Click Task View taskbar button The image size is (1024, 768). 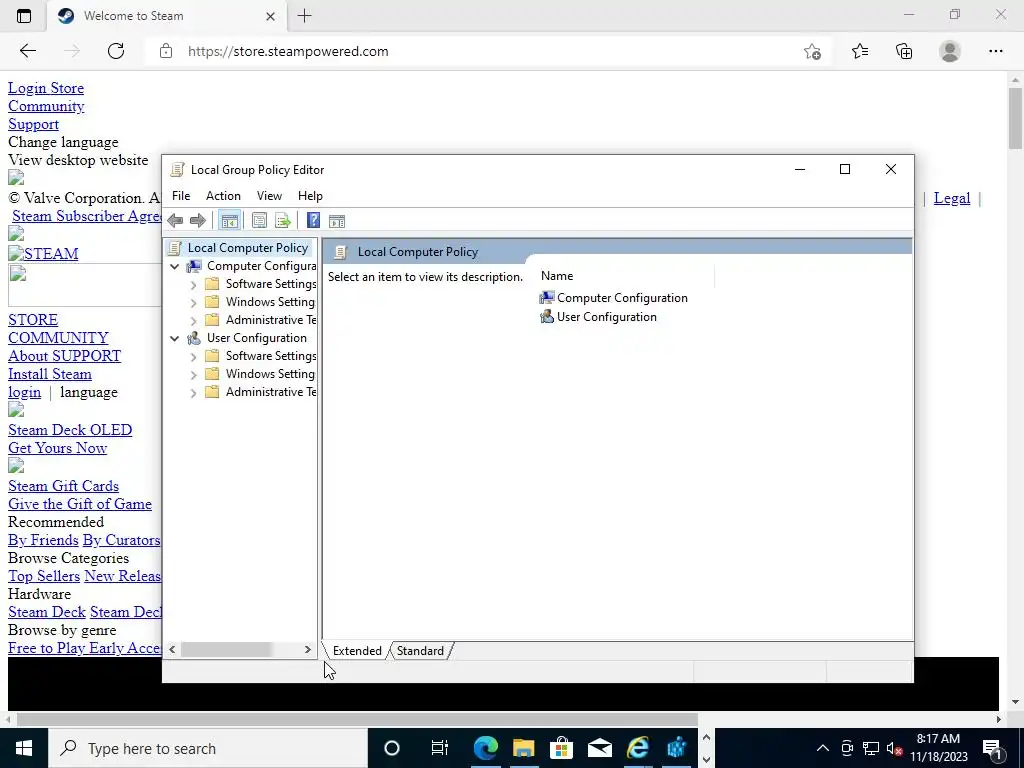440,748
